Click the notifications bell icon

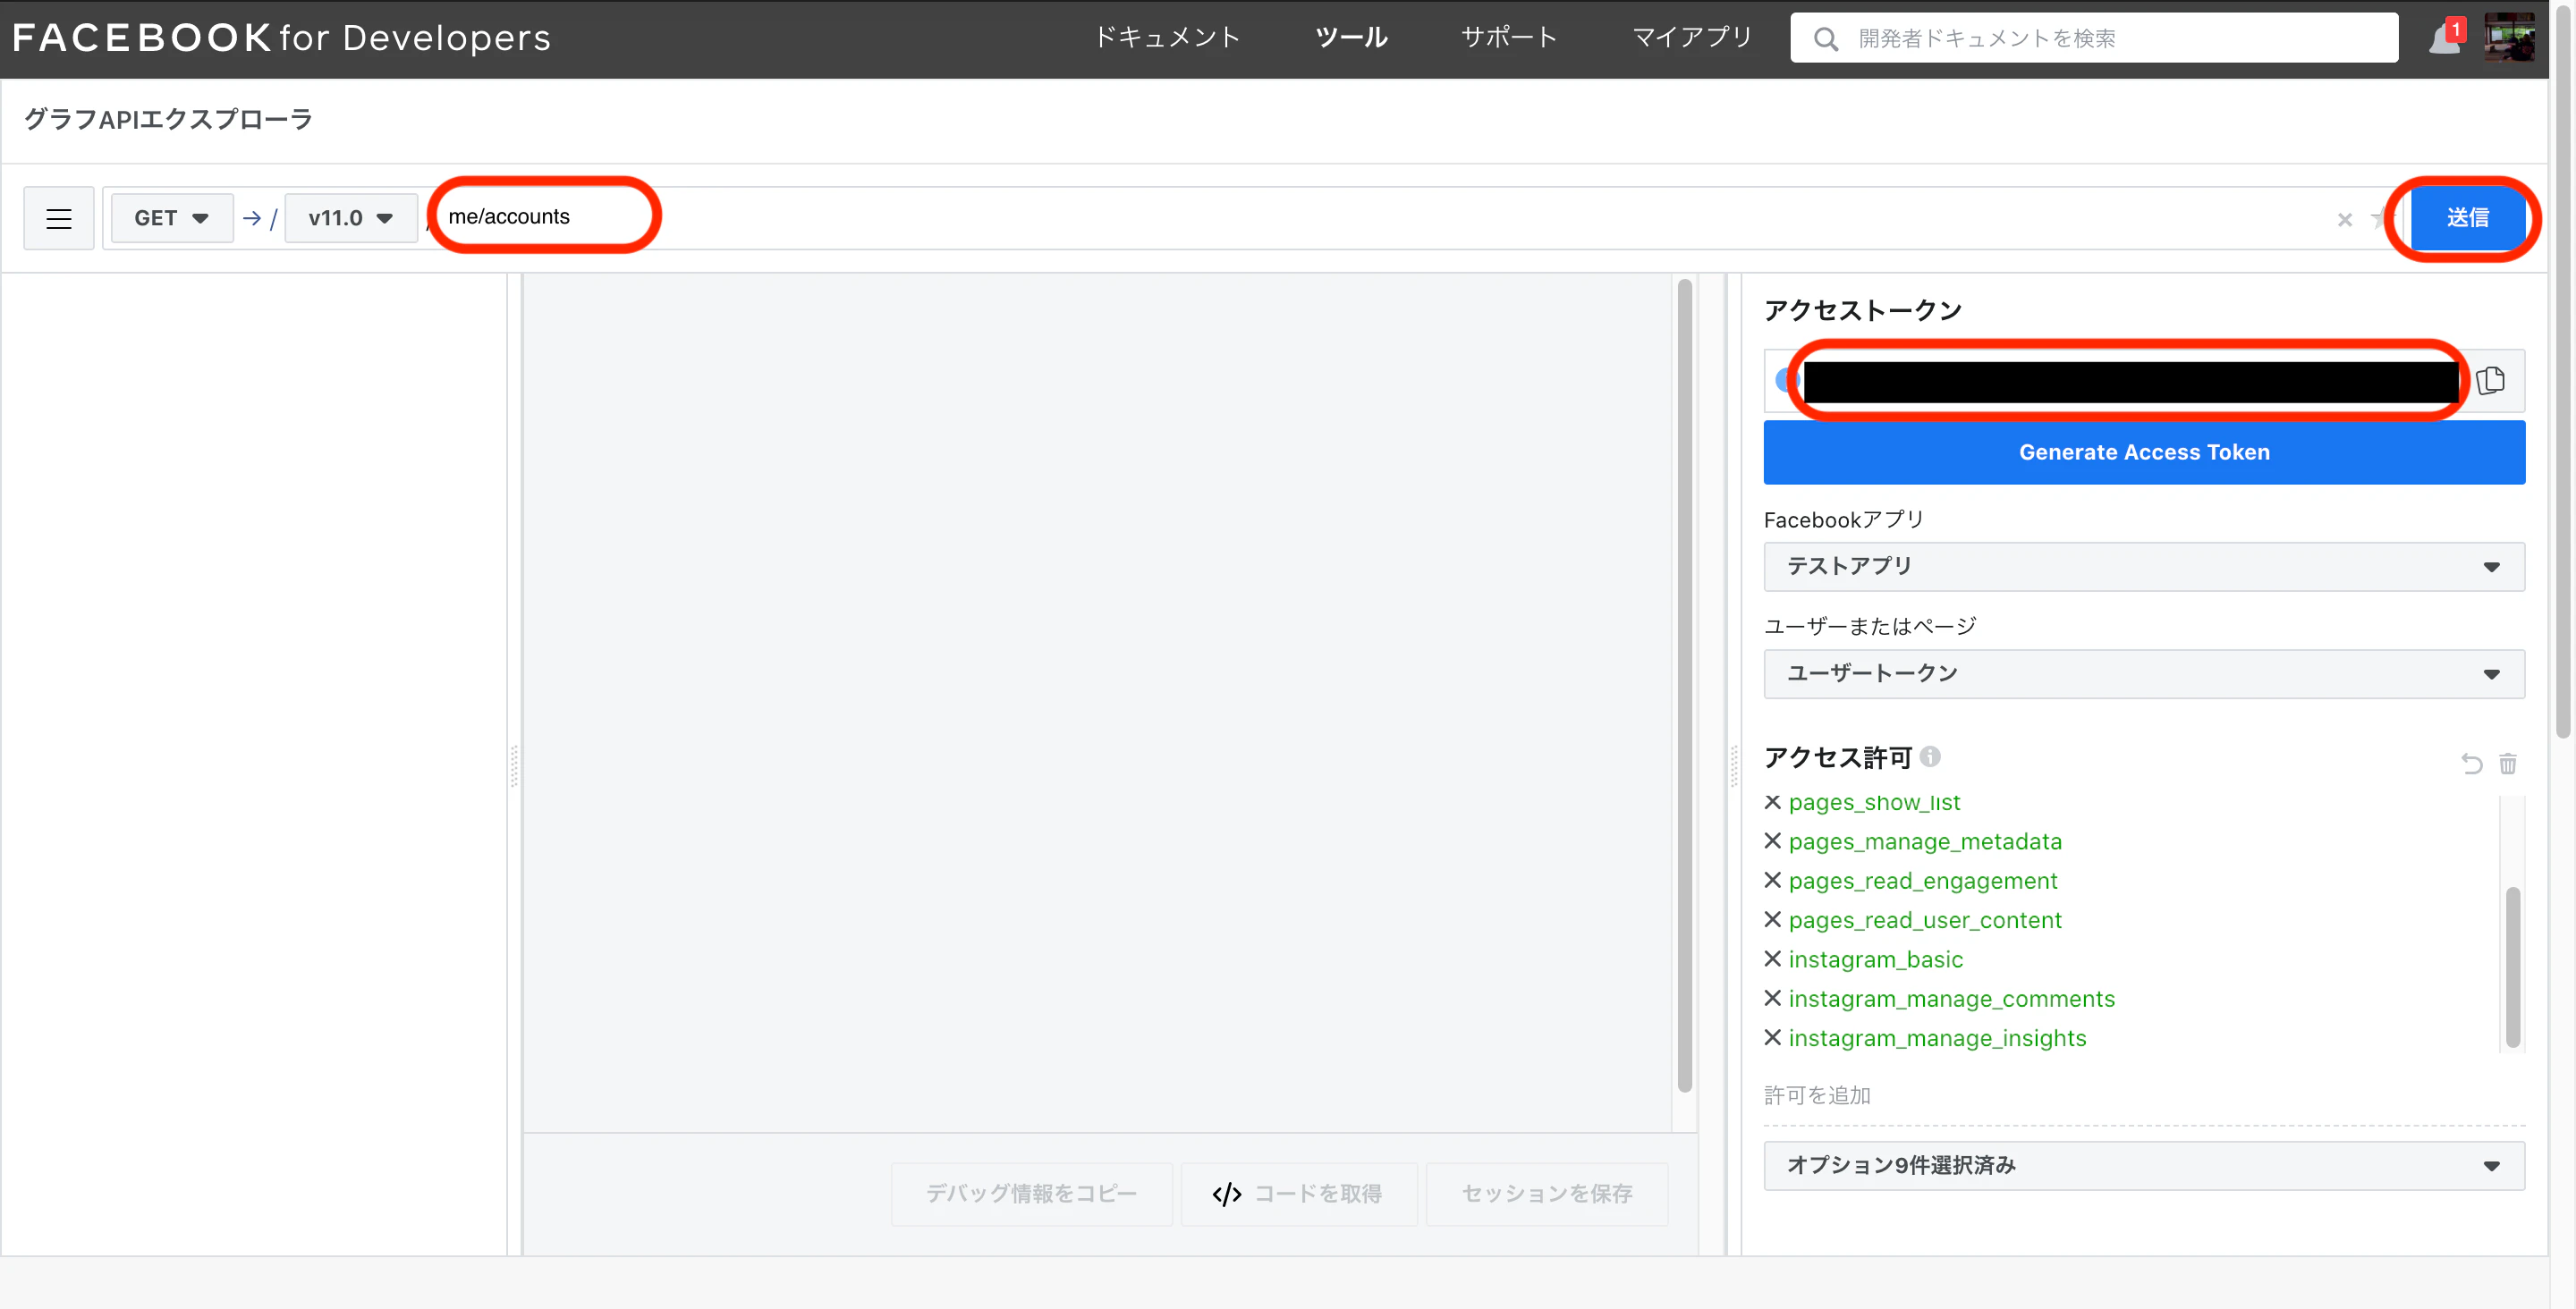(2445, 39)
